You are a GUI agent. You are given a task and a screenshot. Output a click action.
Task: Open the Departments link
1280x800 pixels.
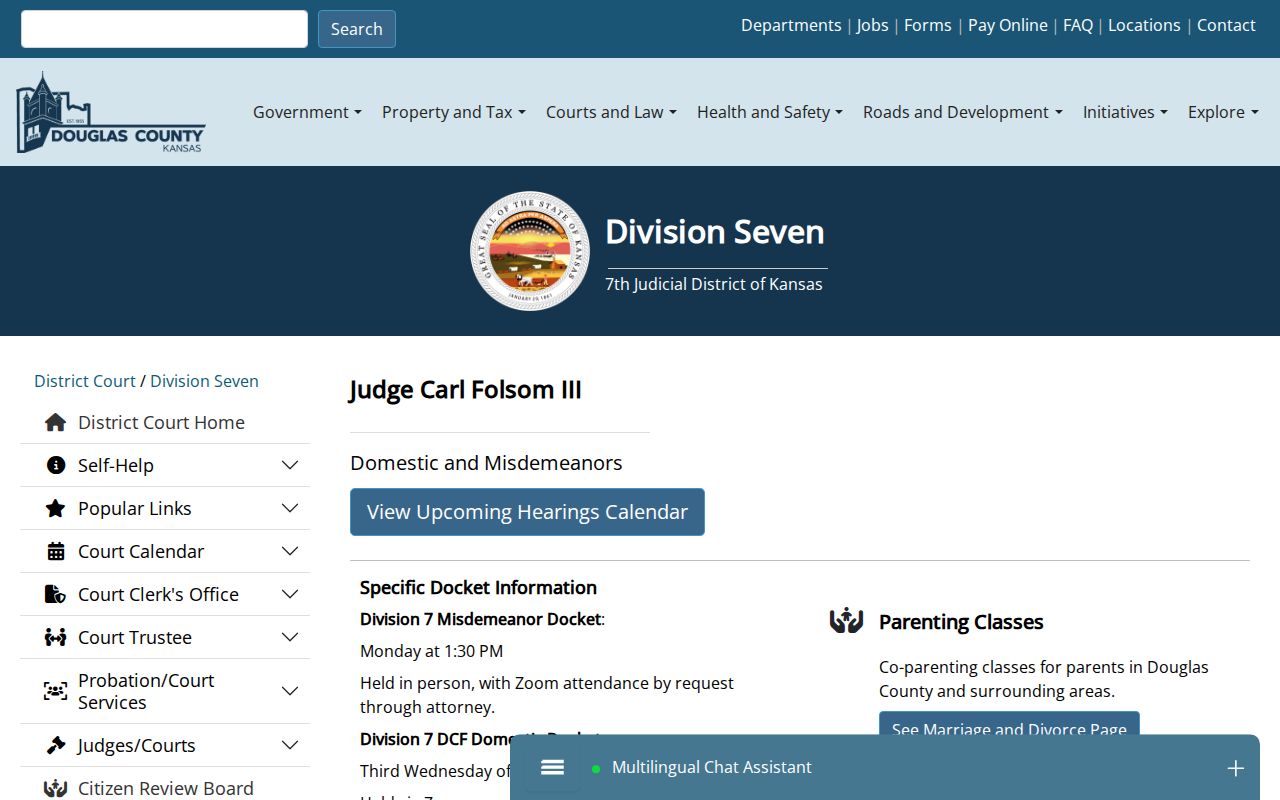(791, 25)
